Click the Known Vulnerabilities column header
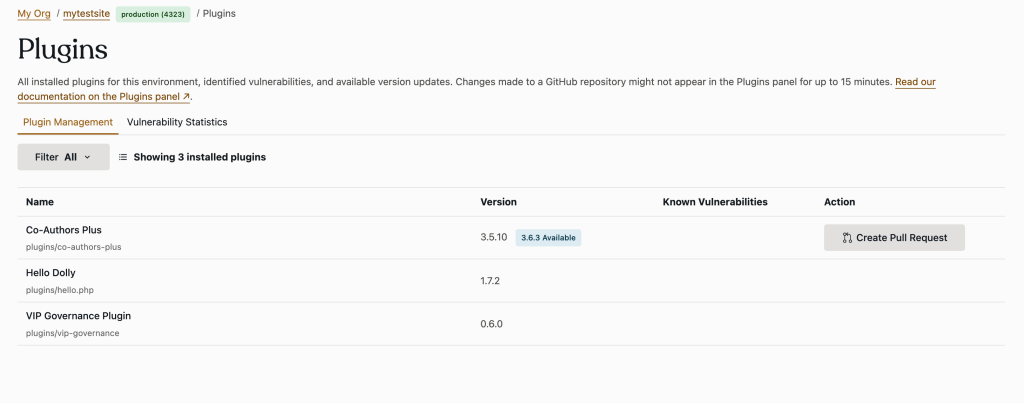1024x403 pixels. (x=714, y=202)
